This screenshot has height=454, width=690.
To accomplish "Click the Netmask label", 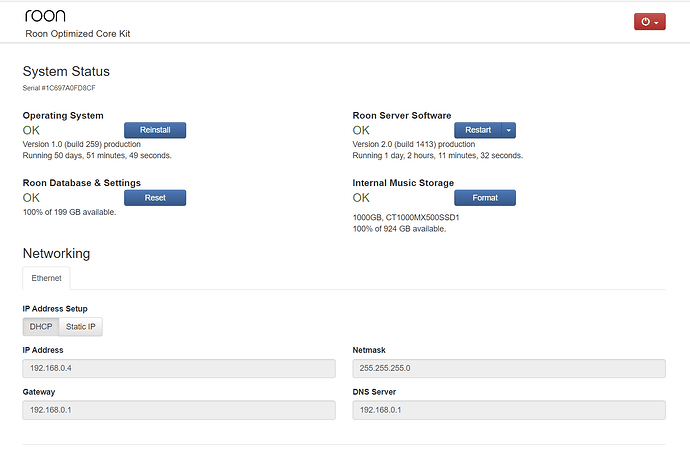I will [369, 350].
